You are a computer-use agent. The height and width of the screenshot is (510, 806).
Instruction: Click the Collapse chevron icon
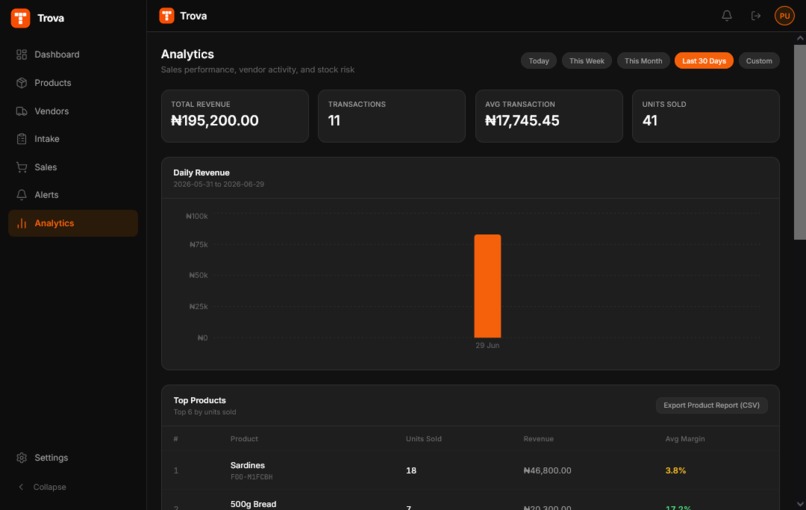pyautogui.click(x=21, y=487)
